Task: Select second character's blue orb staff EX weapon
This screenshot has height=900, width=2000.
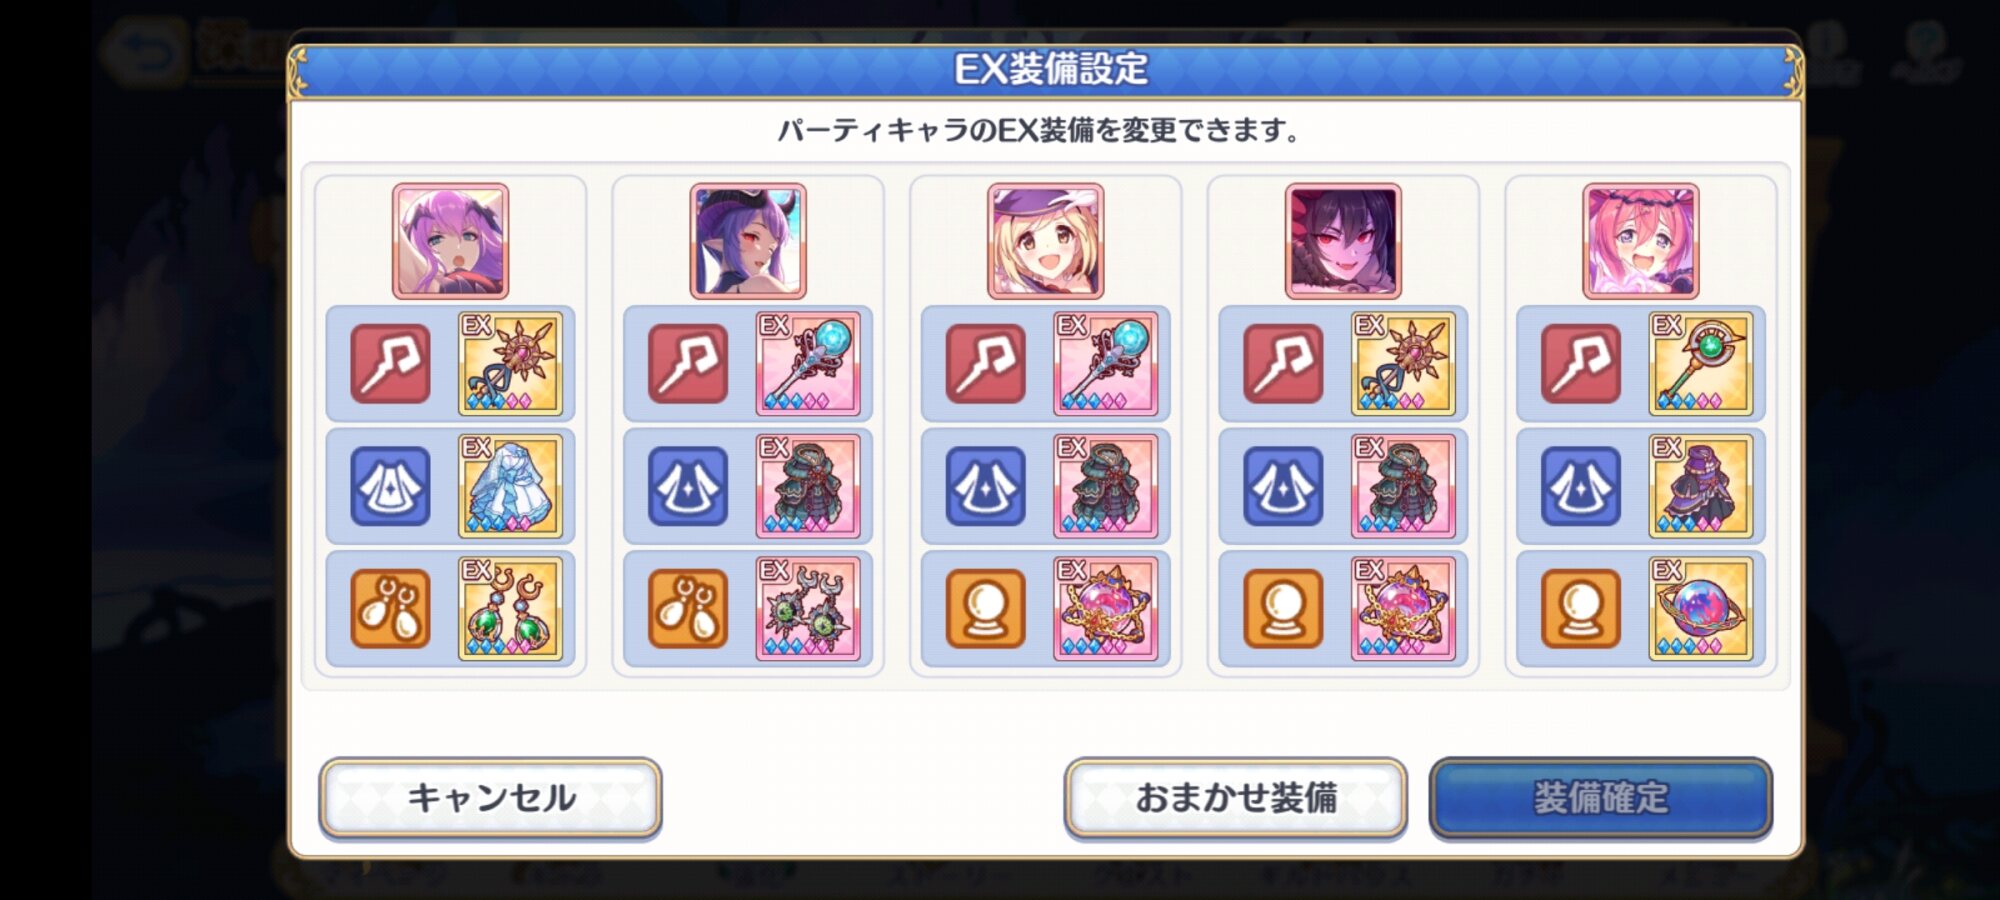Action: 808,363
